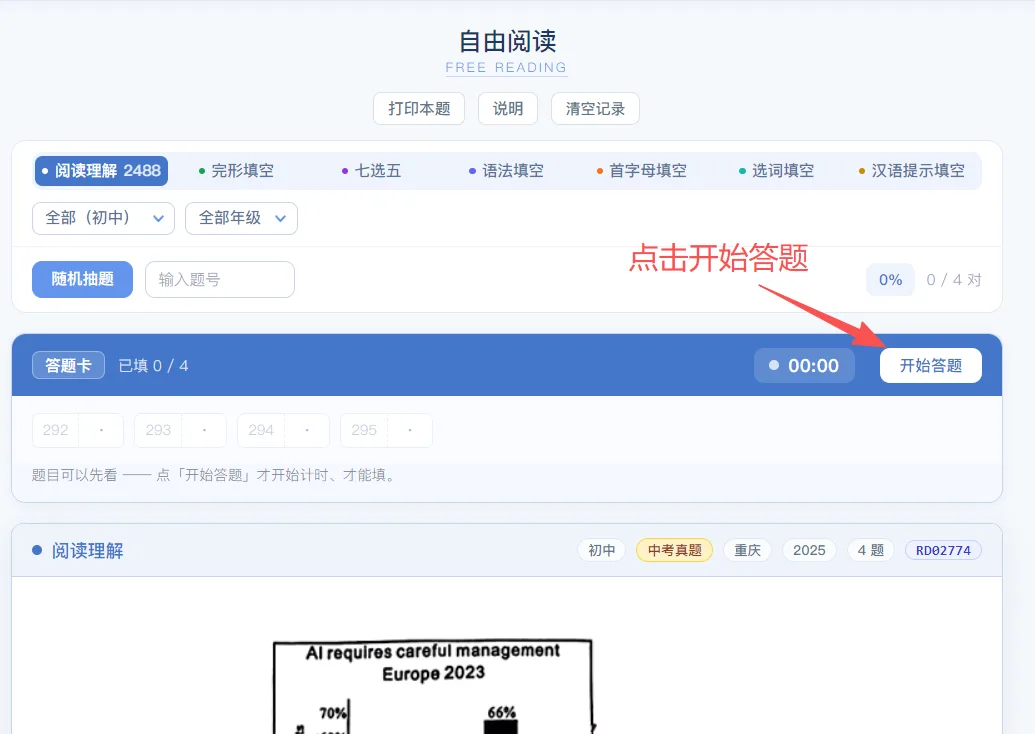Click the 2025 year tag
1035x734 pixels.
pyautogui.click(x=809, y=550)
